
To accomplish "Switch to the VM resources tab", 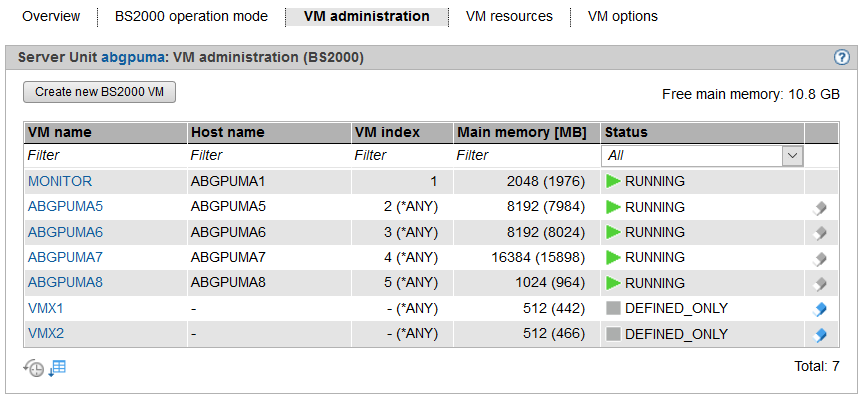I will (x=509, y=16).
